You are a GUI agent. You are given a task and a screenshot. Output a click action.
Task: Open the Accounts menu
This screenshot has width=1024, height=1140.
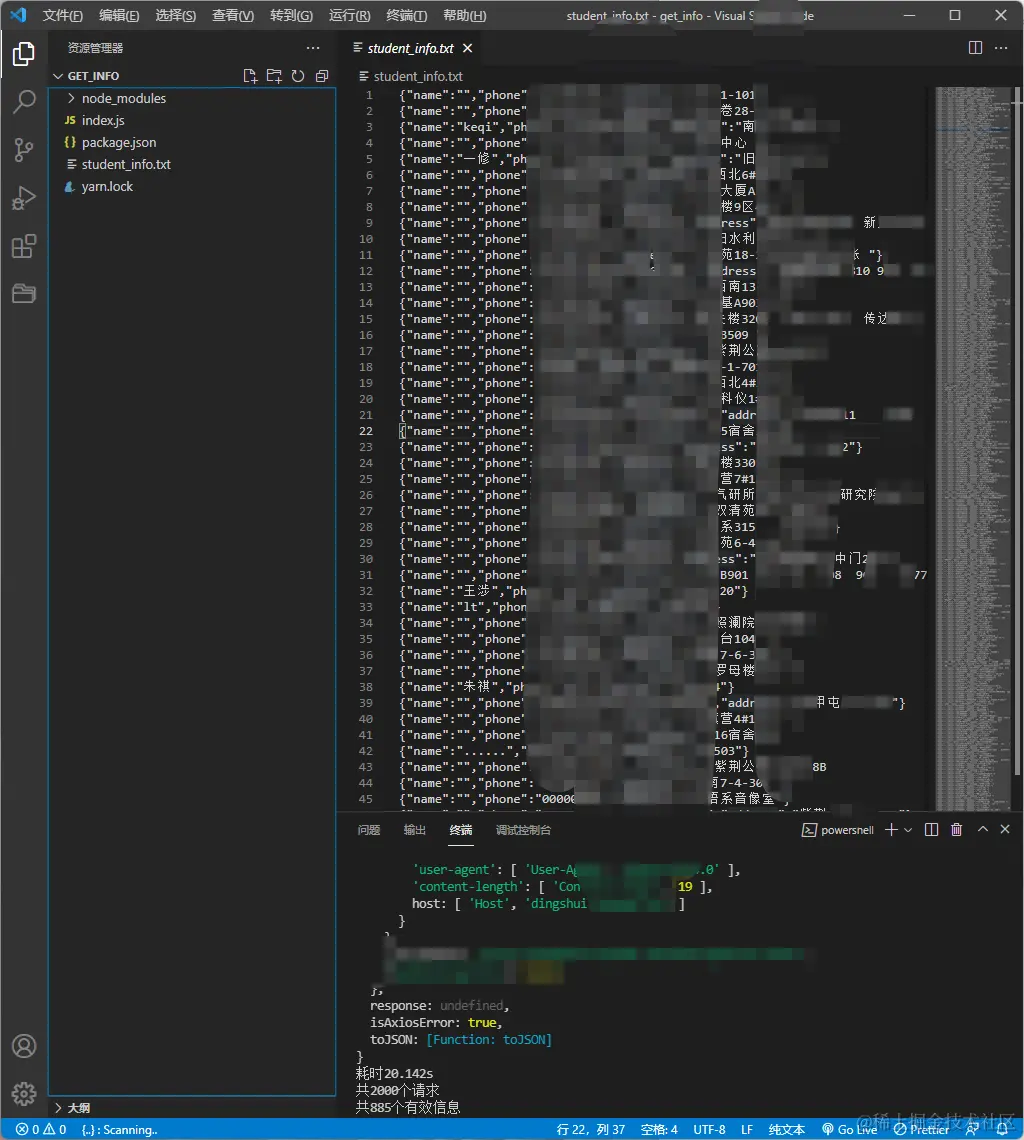click(23, 1045)
